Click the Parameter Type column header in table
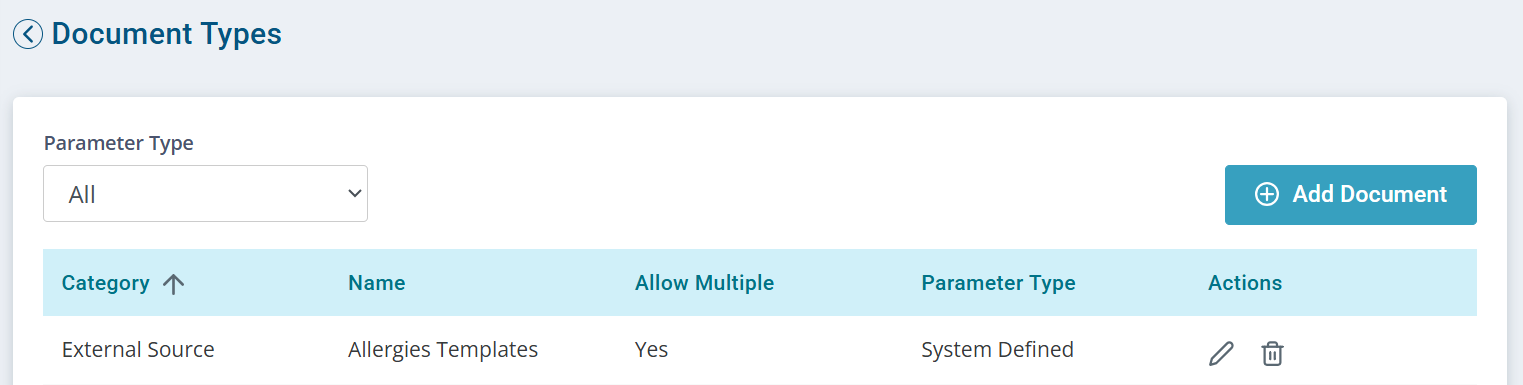This screenshot has width=1523, height=385. pyautogui.click(x=998, y=283)
